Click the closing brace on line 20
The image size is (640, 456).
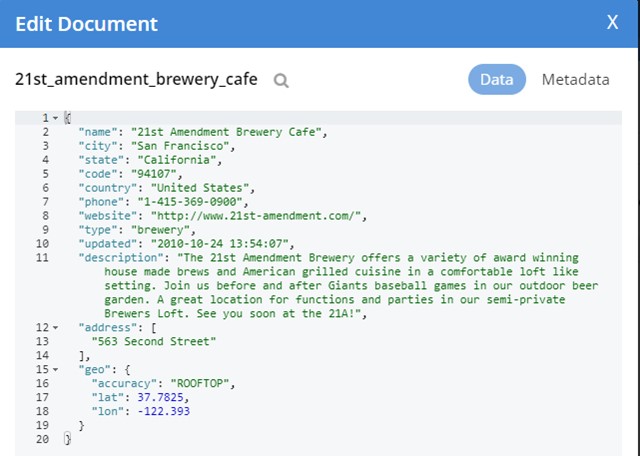(68, 439)
